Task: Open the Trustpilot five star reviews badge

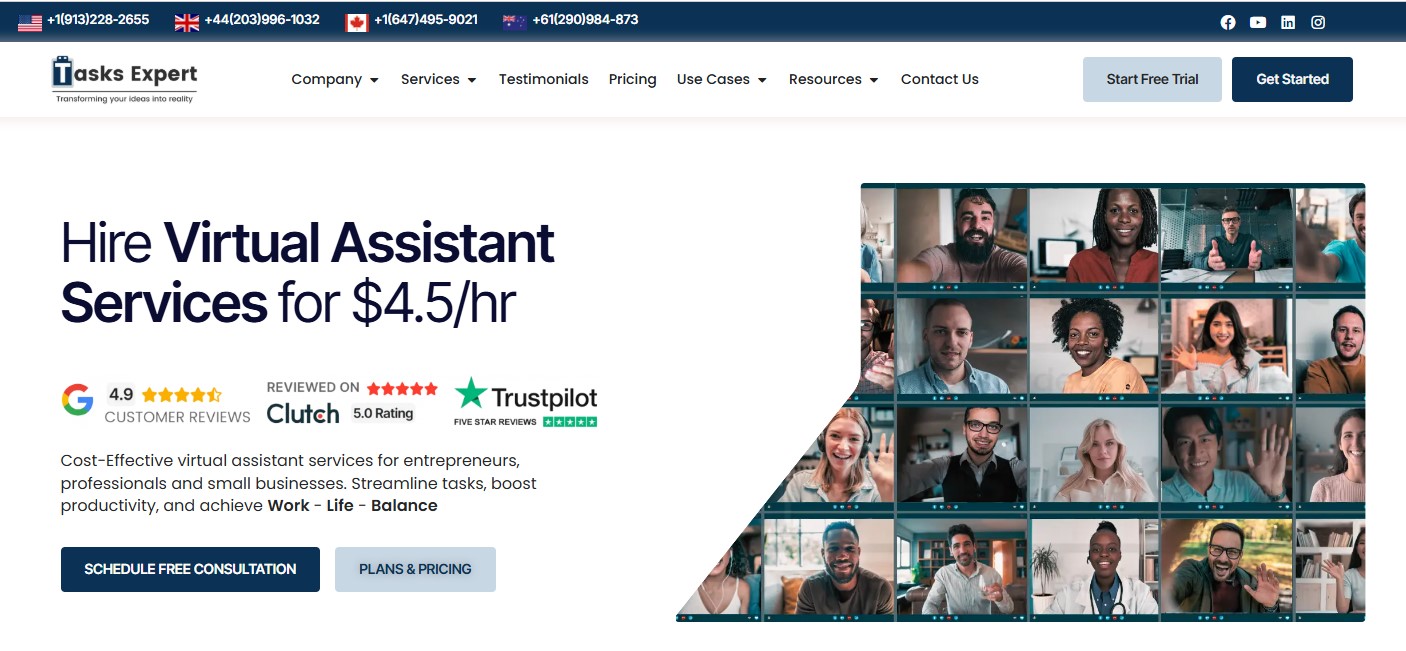Action: click(526, 402)
